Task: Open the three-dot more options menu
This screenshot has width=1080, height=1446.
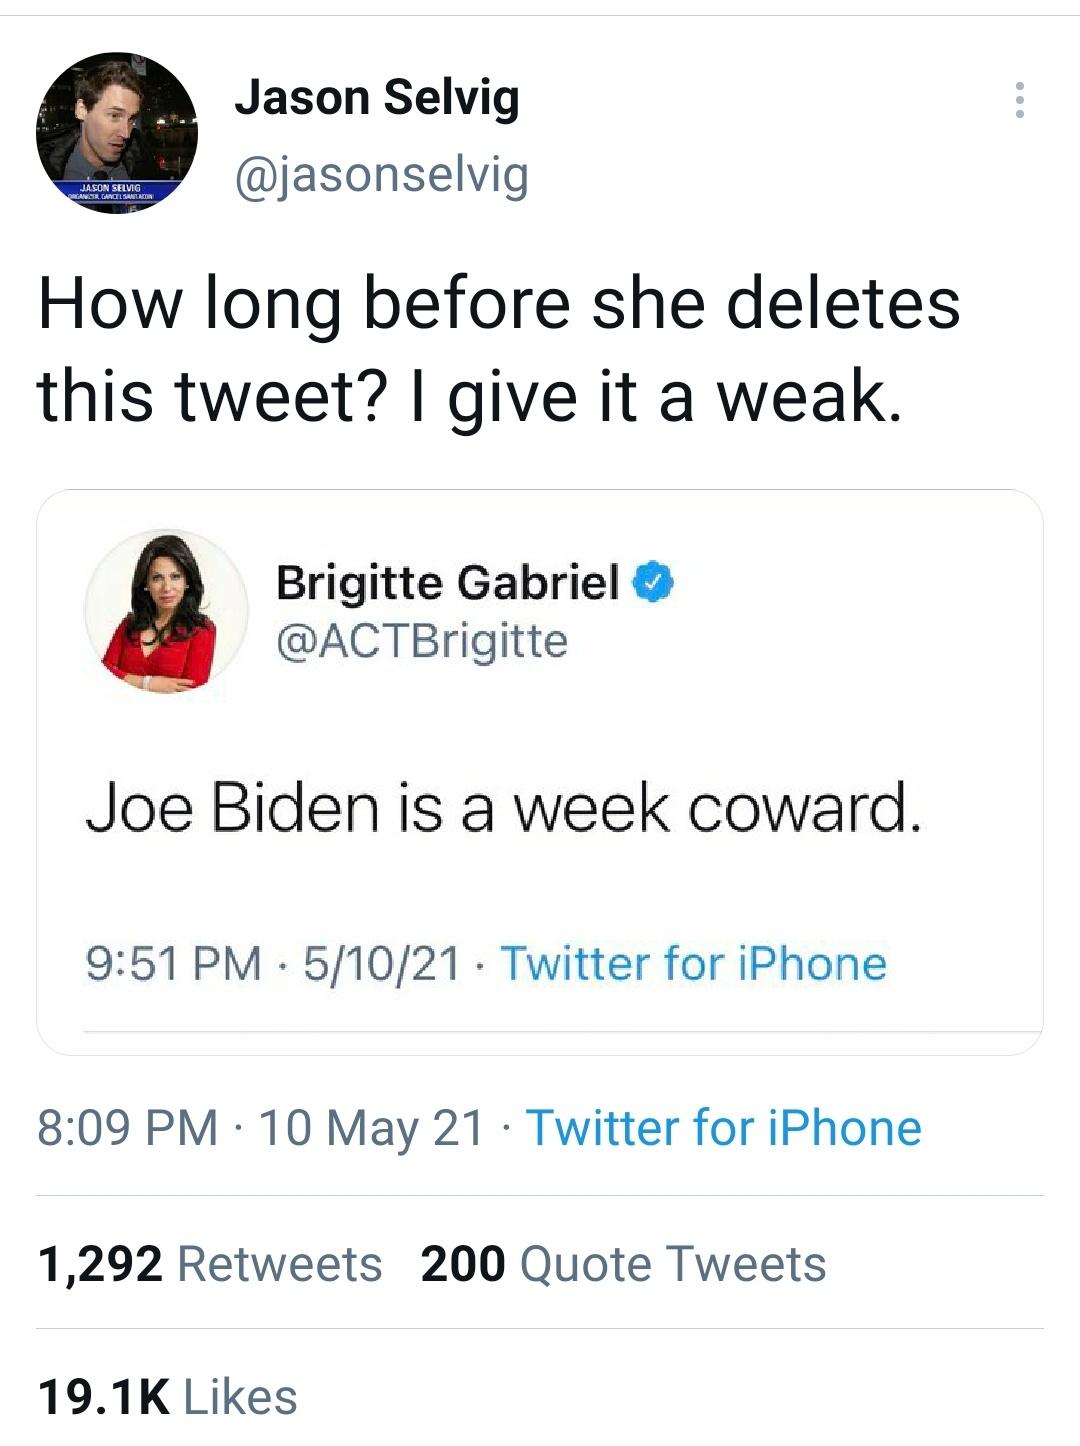Action: tap(1019, 100)
